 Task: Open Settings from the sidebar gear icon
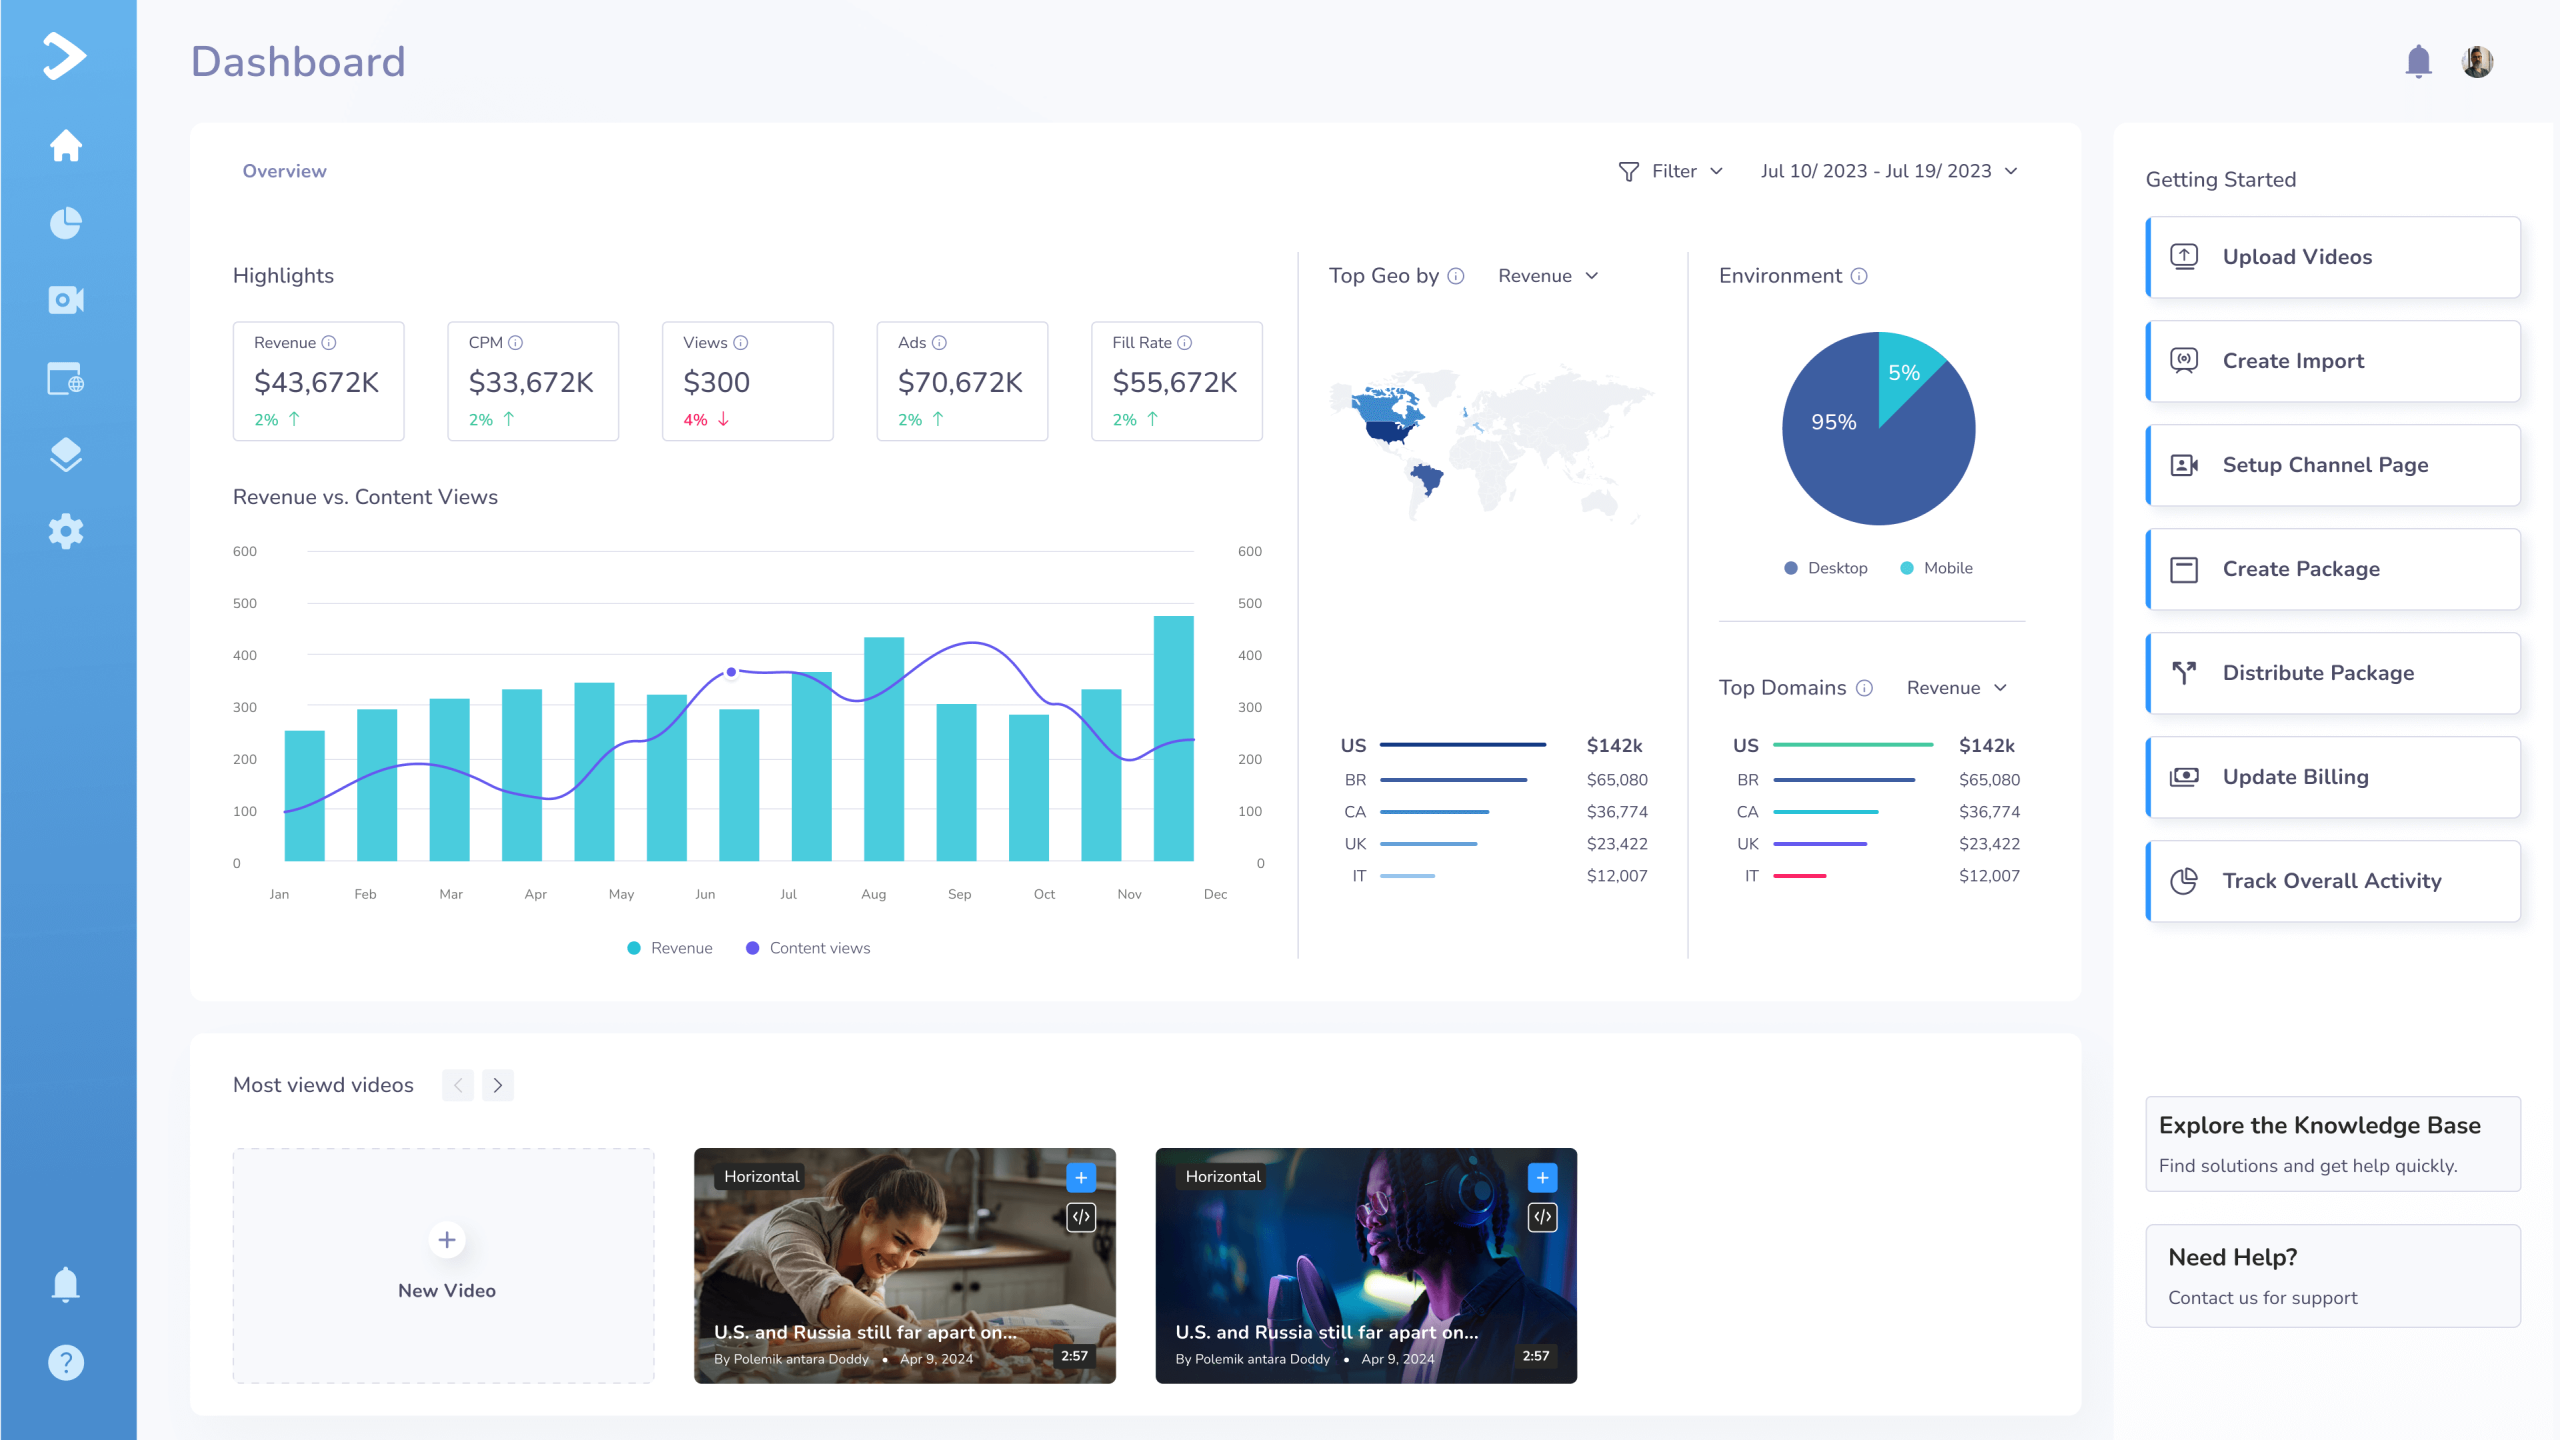pyautogui.click(x=65, y=531)
